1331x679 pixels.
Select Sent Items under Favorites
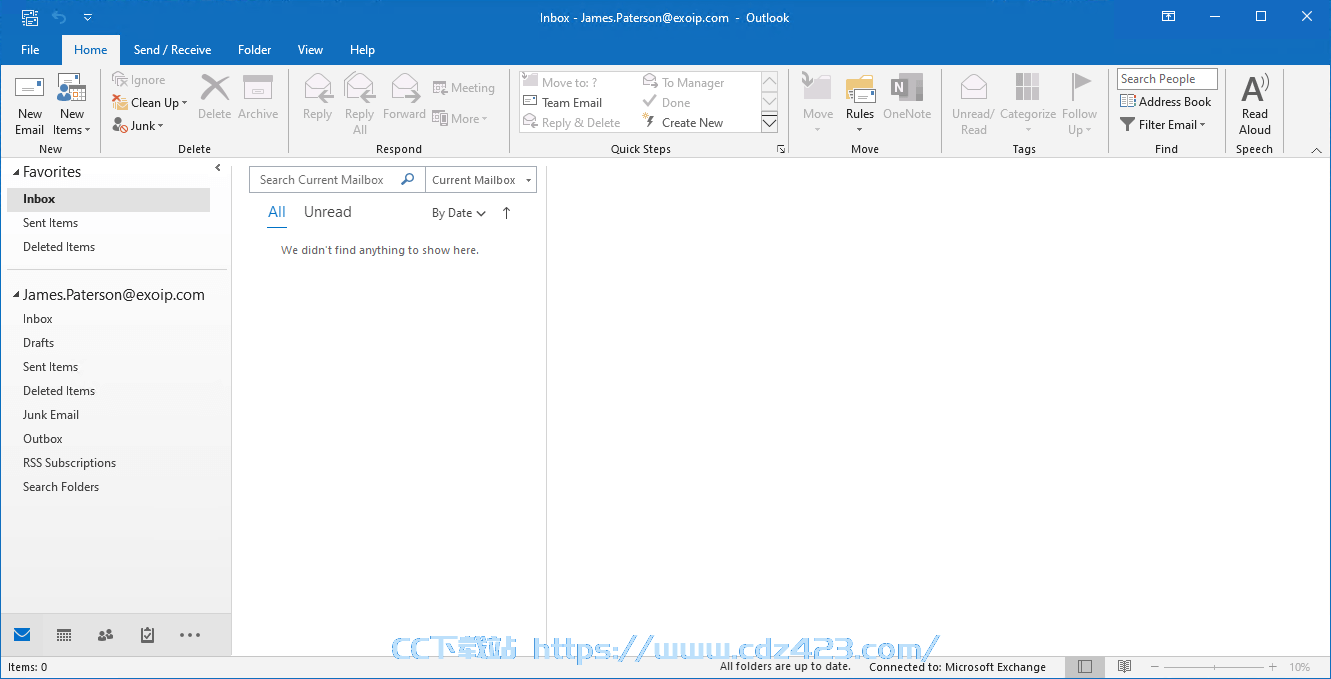click(108, 223)
